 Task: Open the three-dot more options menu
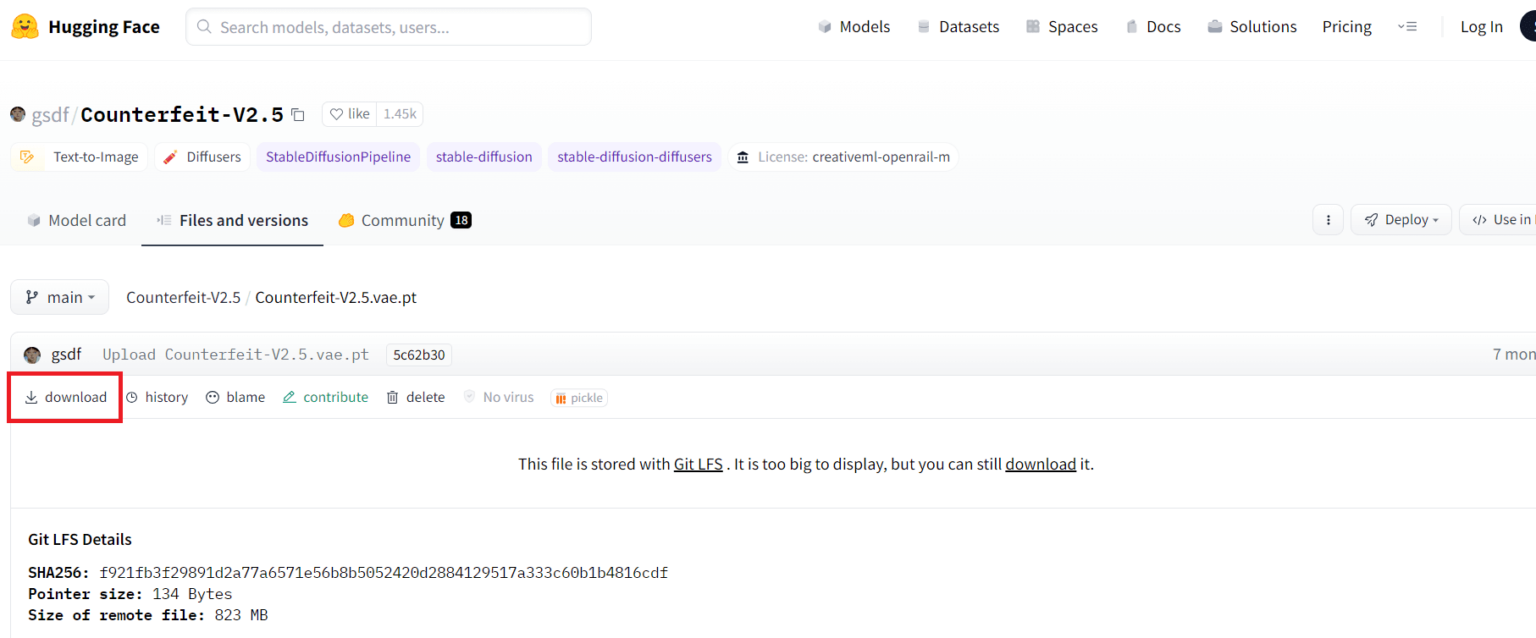pyautogui.click(x=1327, y=220)
